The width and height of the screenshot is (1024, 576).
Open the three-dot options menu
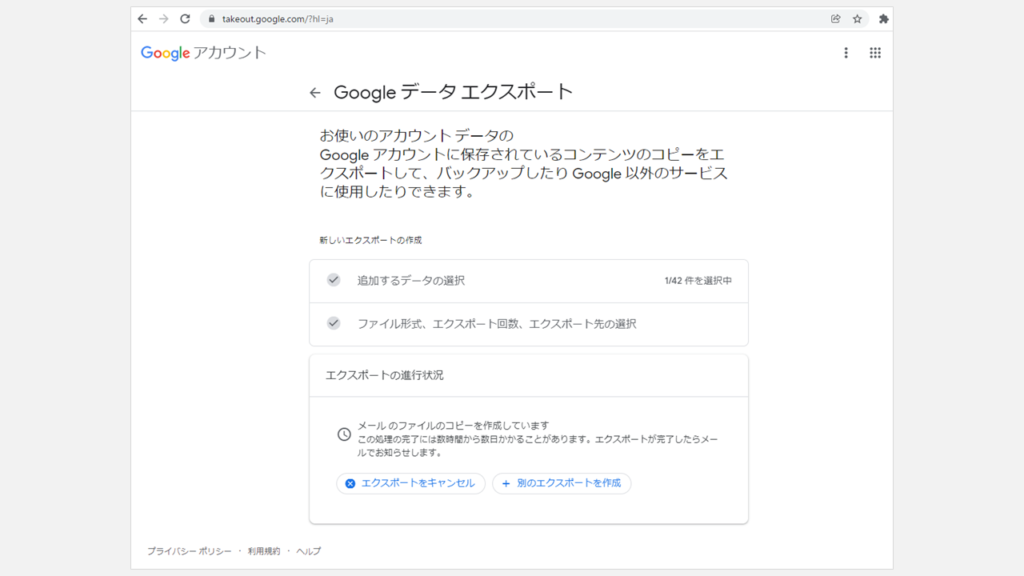[x=846, y=53]
